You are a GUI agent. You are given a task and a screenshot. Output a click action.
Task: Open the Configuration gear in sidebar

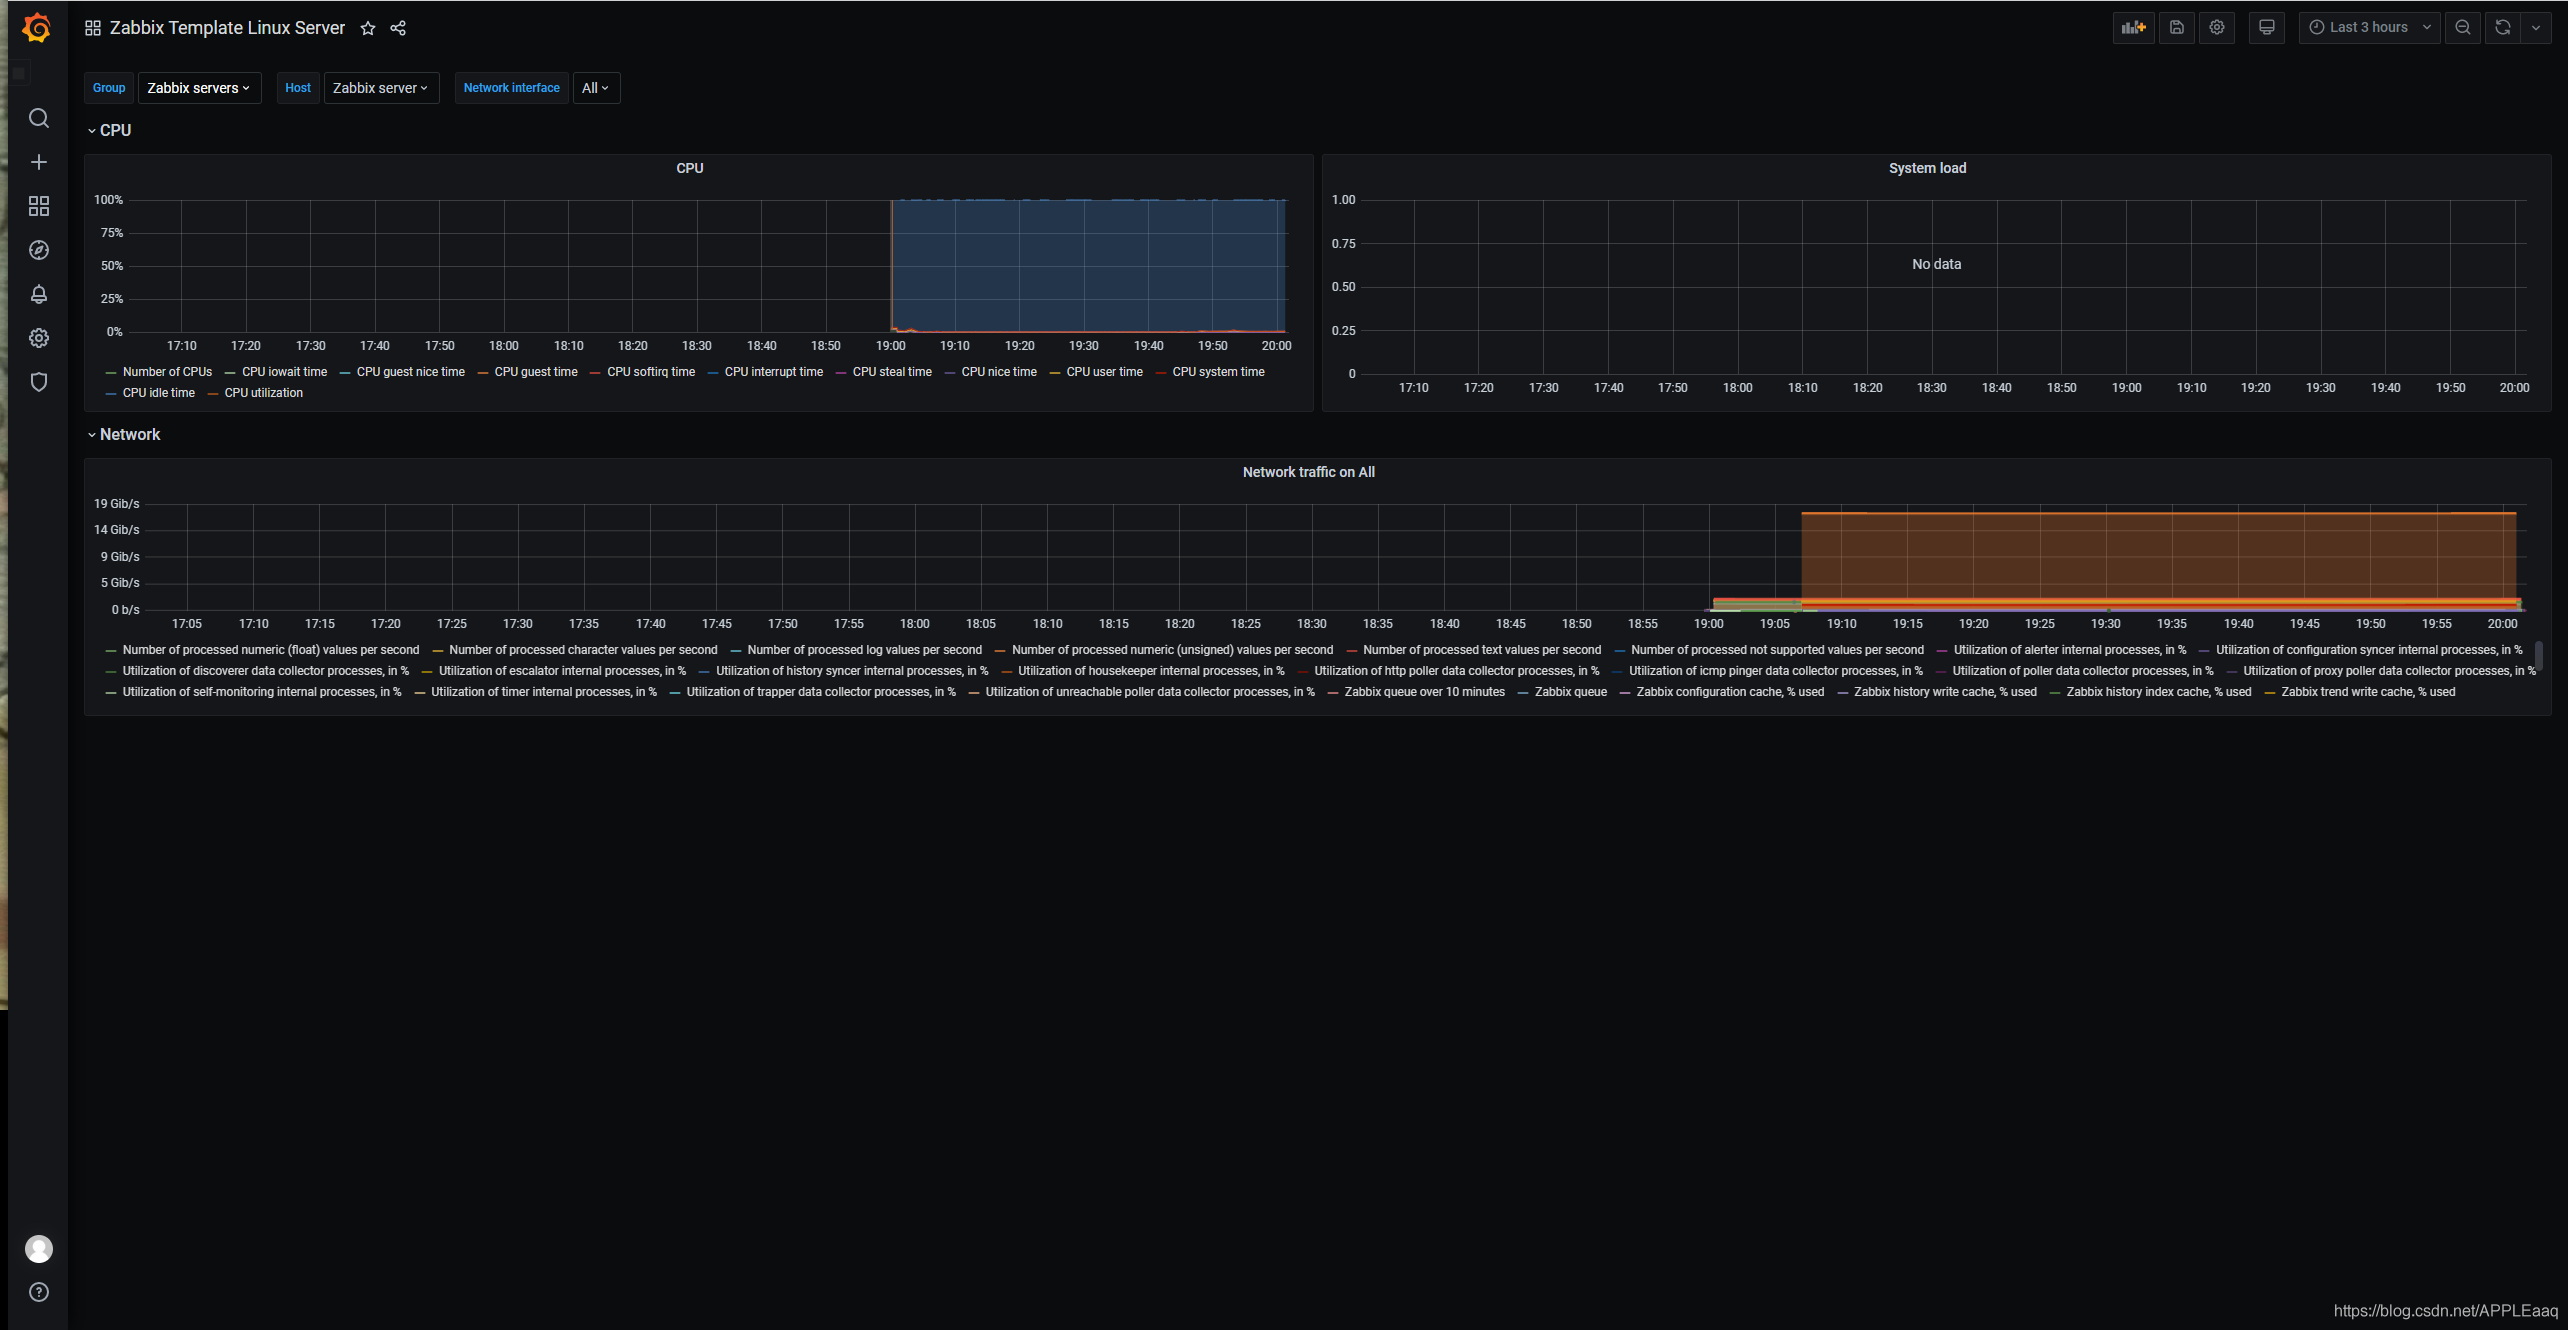tap(39, 338)
